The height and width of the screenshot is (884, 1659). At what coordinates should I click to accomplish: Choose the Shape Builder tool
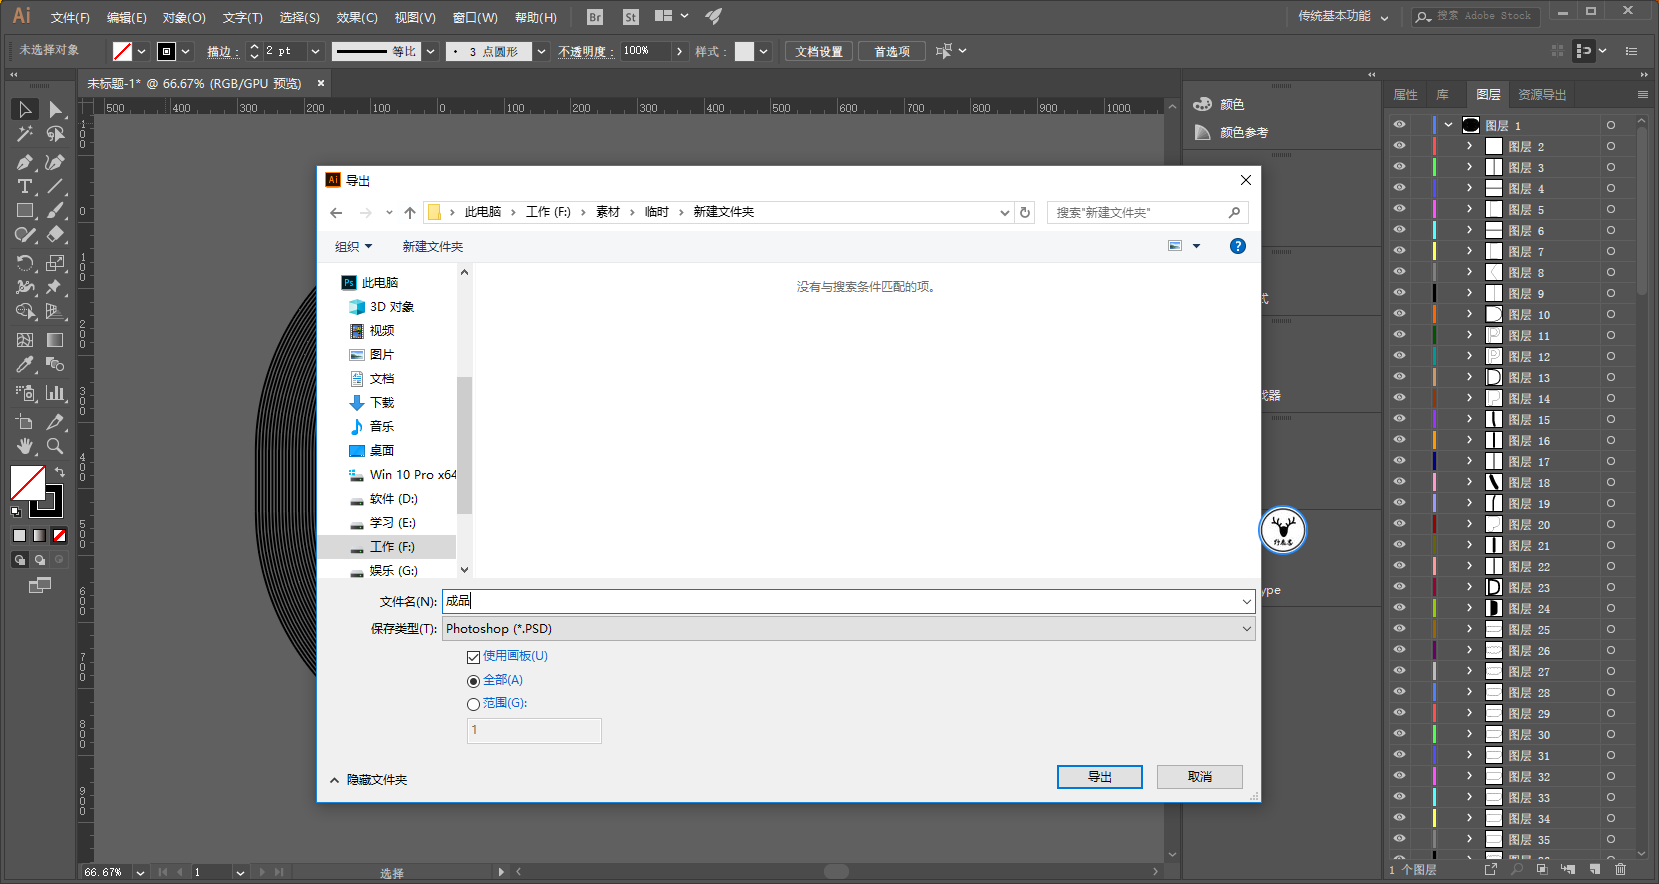click(25, 312)
